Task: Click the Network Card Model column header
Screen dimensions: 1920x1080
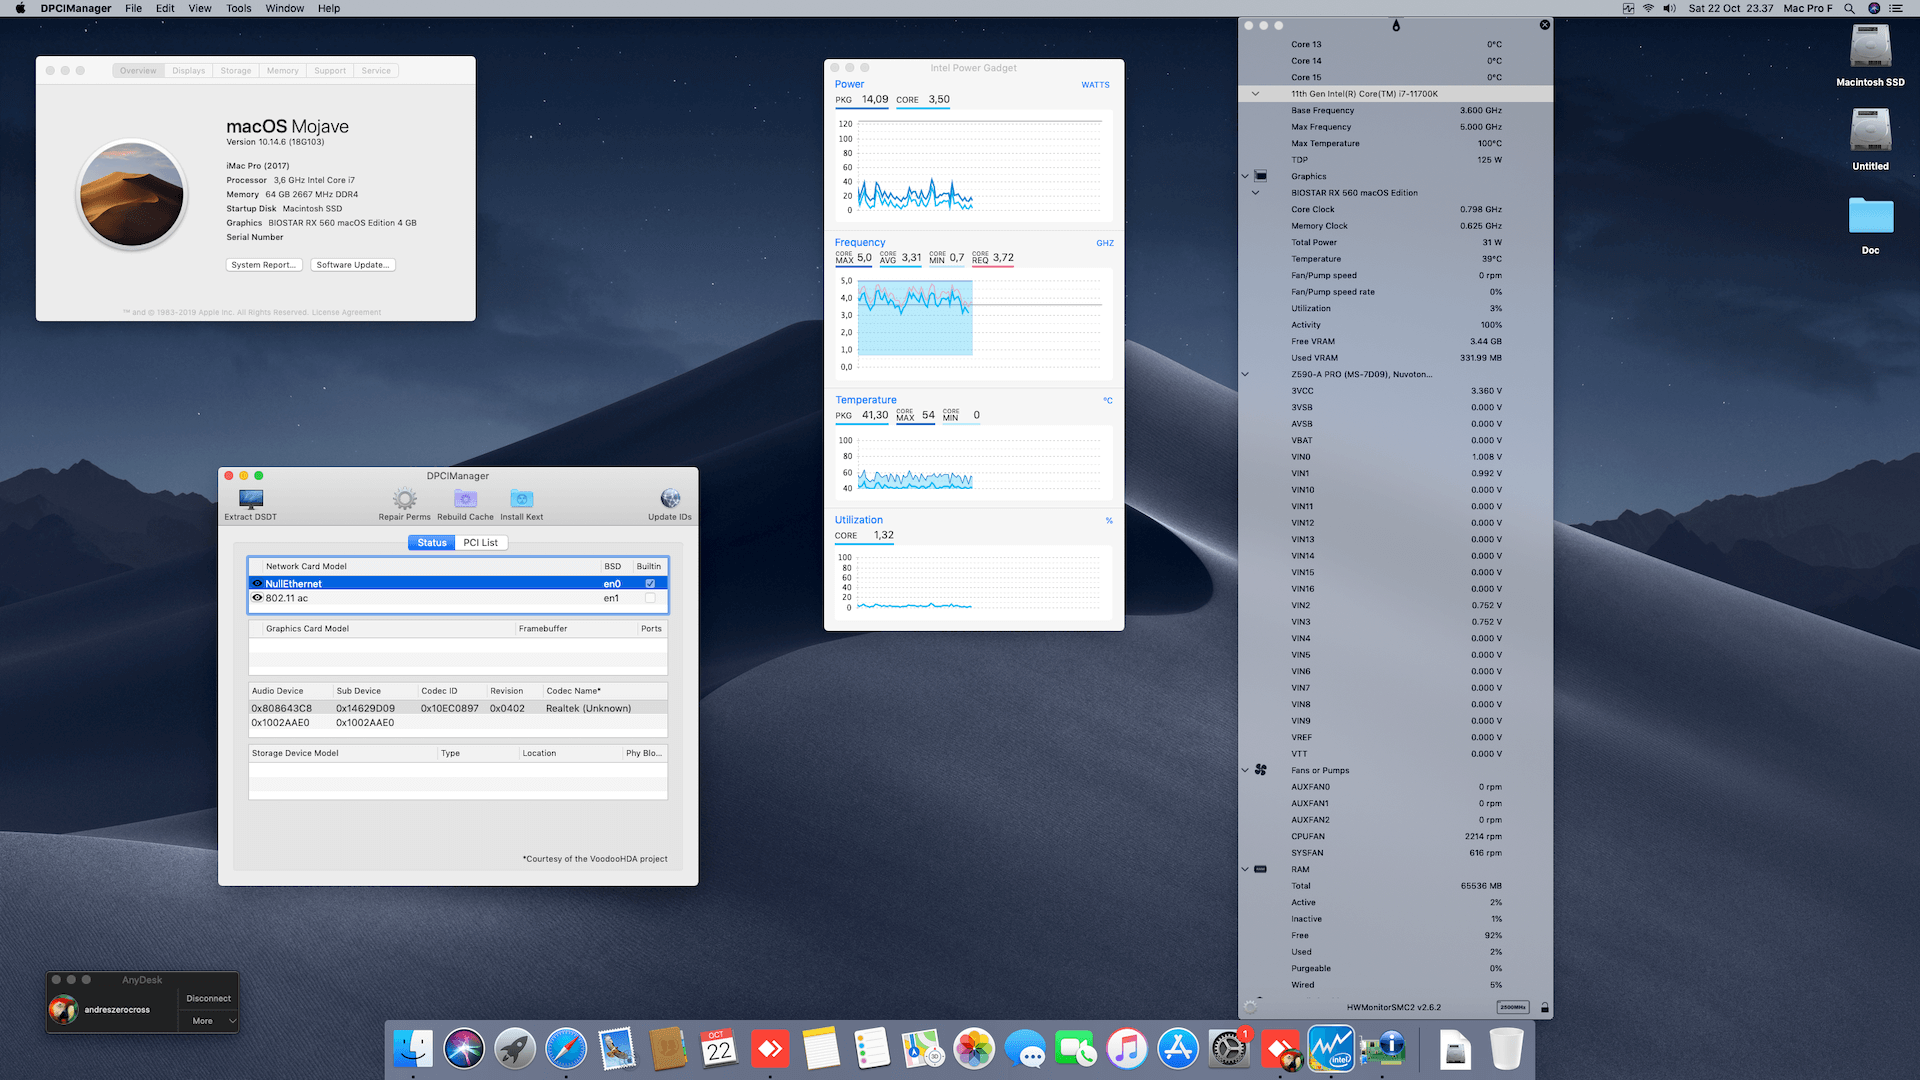Action: pyautogui.click(x=424, y=566)
